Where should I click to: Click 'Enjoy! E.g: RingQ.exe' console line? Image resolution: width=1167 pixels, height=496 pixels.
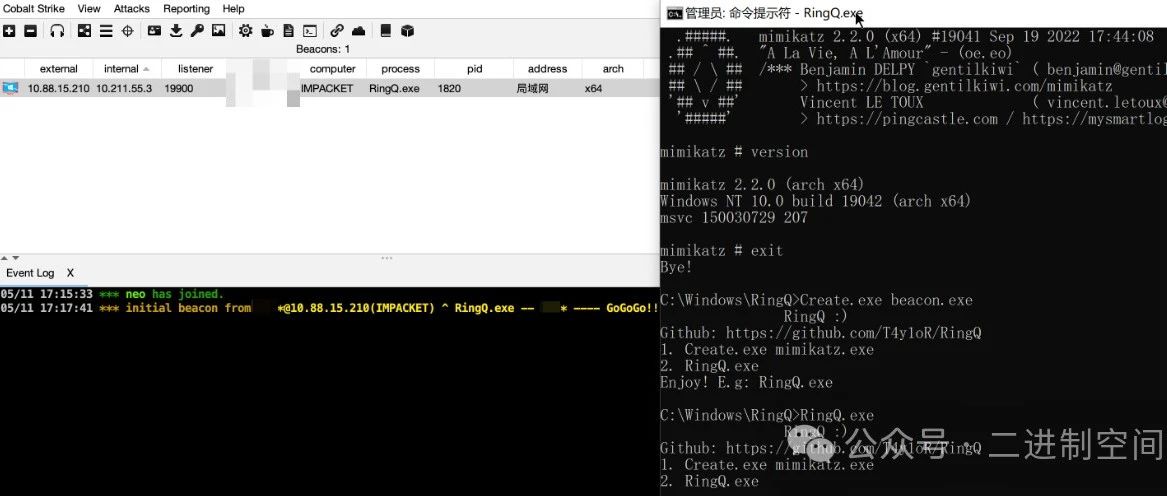pos(746,383)
